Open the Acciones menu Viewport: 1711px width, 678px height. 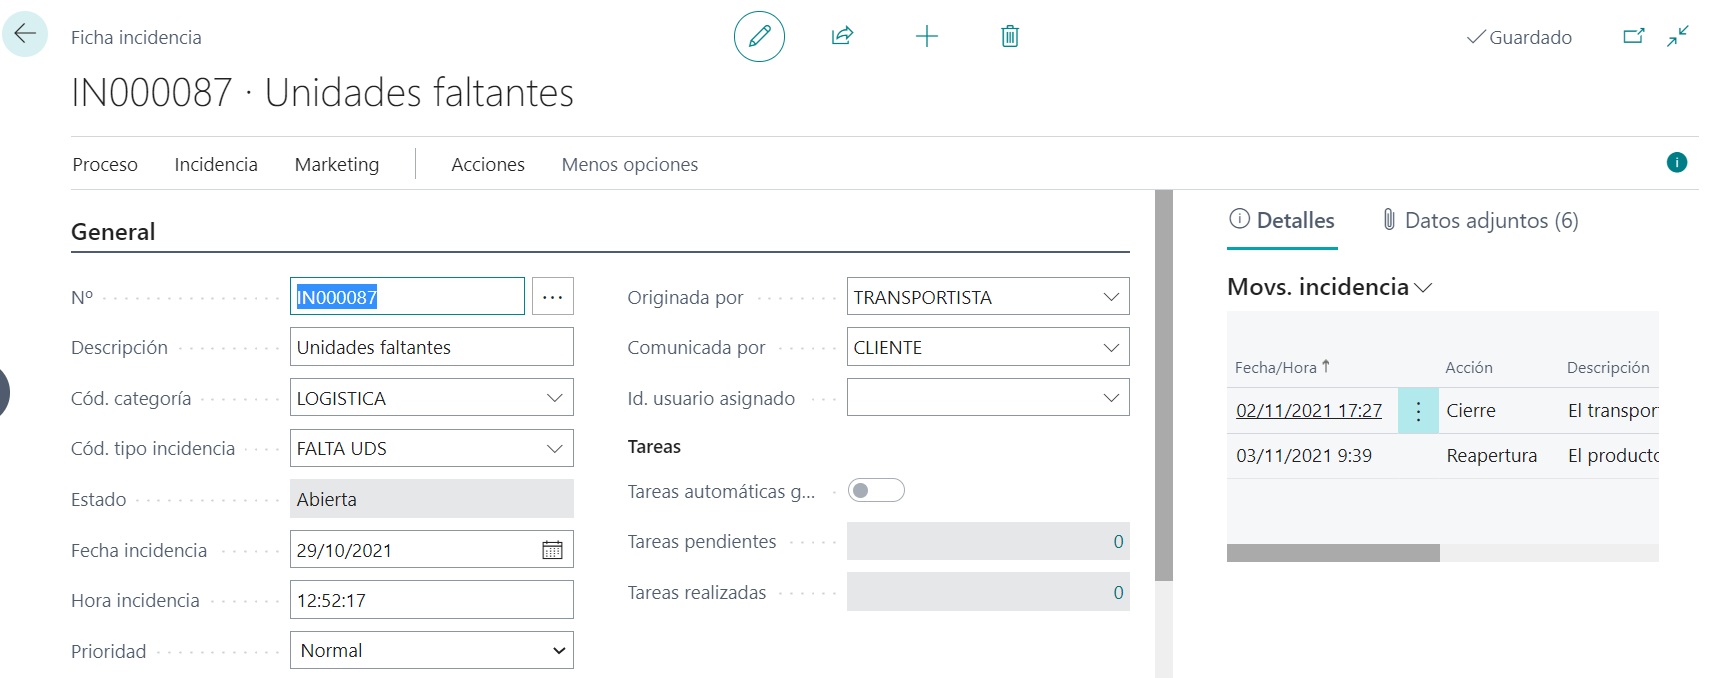[487, 165]
